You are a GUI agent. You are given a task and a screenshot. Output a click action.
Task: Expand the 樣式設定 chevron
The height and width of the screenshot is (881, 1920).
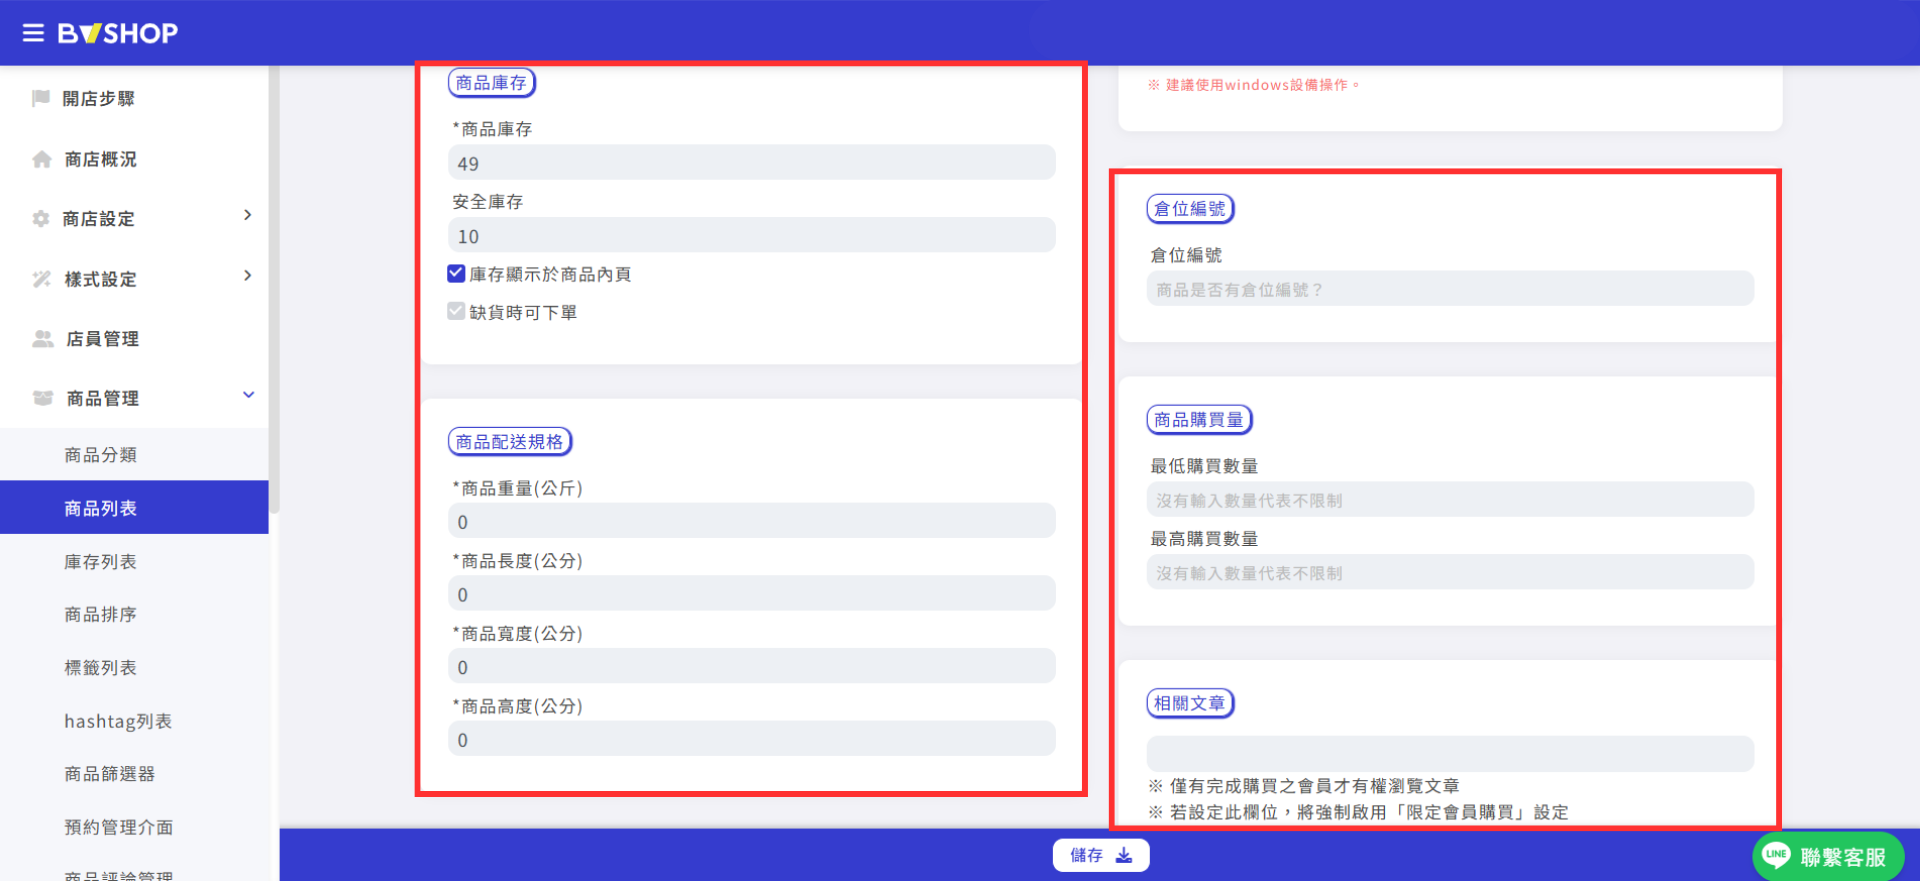tap(247, 275)
